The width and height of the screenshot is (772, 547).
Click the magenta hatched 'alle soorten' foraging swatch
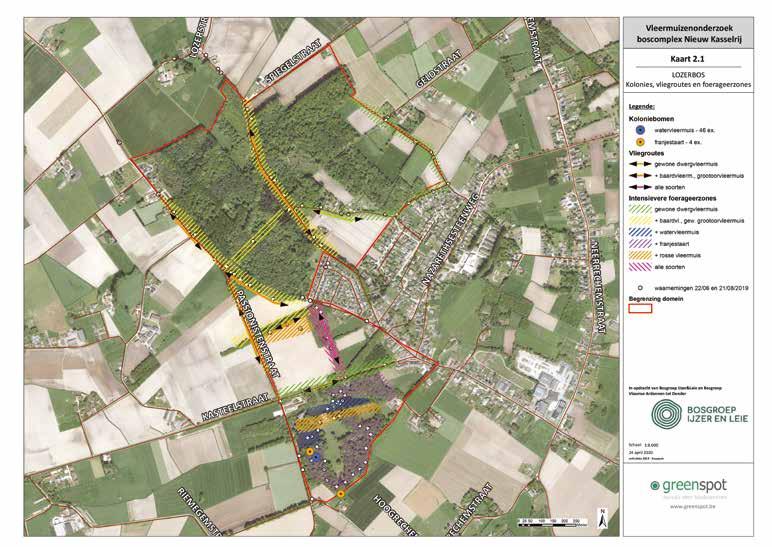[x=640, y=267]
